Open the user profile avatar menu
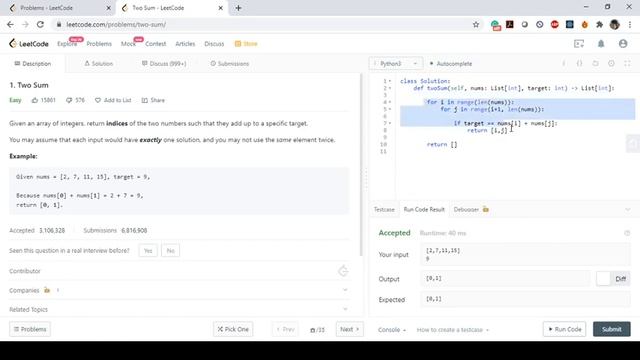 623,44
